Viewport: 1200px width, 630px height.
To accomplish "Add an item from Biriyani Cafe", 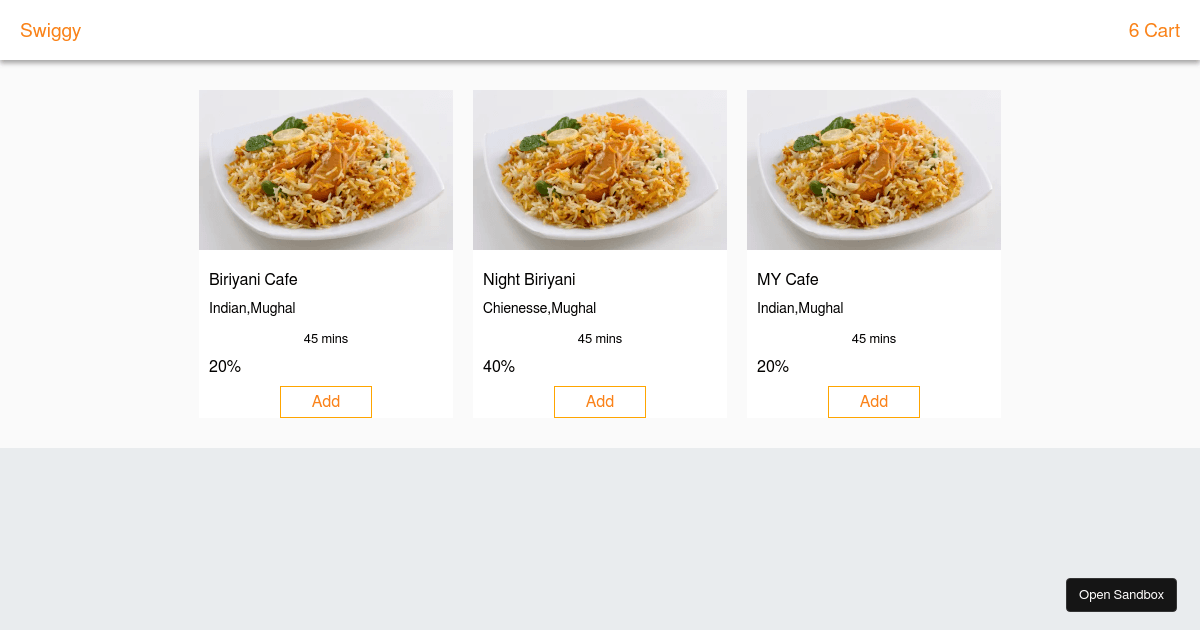I will point(325,401).
